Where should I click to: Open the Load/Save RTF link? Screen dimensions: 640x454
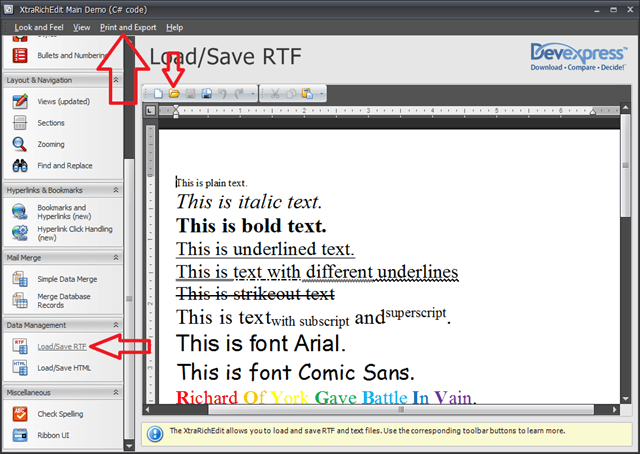[x=62, y=347]
